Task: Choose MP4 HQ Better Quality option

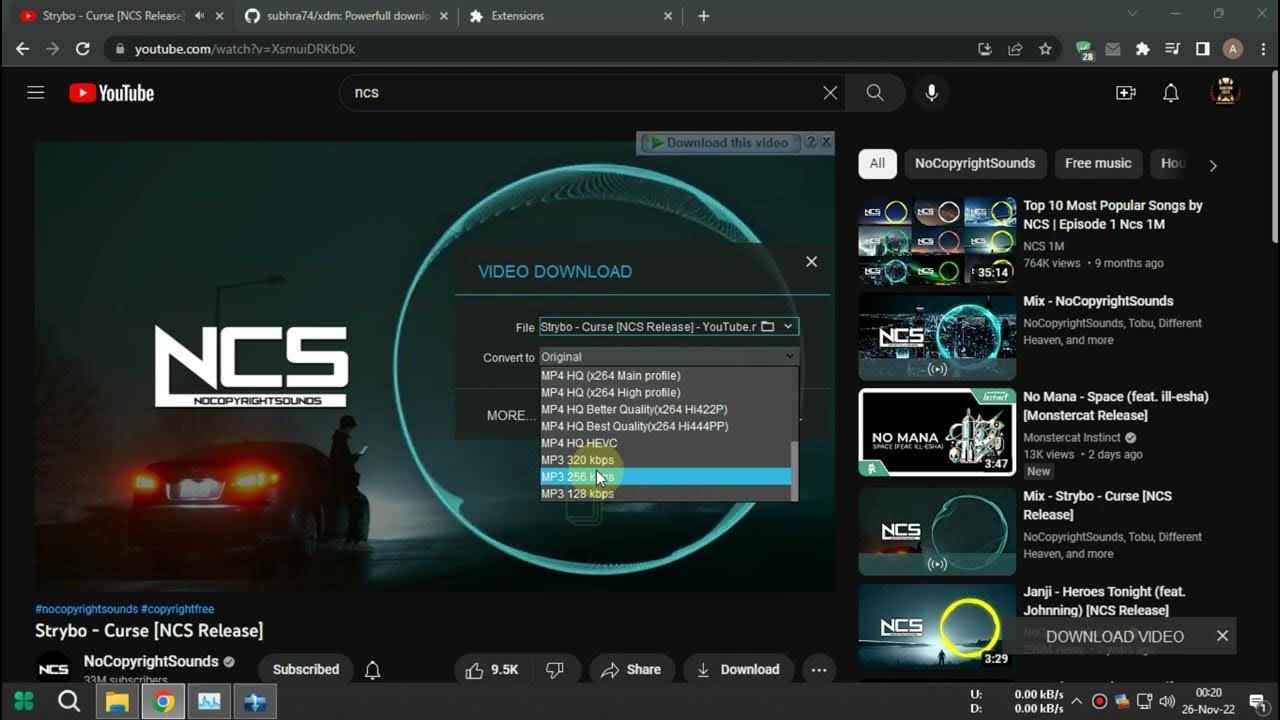Action: [x=665, y=410]
